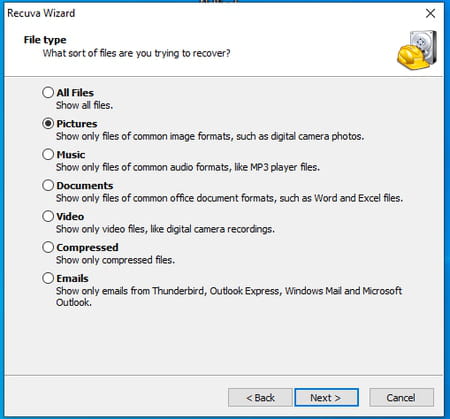
Task: Select the All Files radio button
Action: [48, 92]
